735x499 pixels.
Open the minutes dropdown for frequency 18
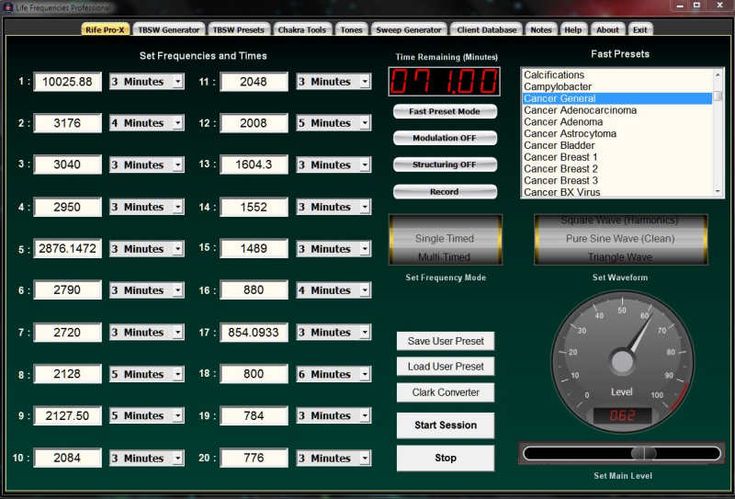click(365, 374)
